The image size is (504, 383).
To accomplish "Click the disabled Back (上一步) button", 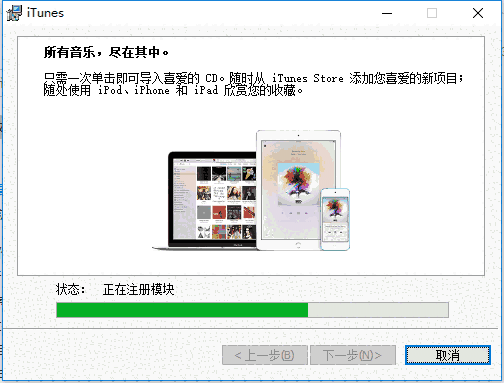I will [265, 355].
